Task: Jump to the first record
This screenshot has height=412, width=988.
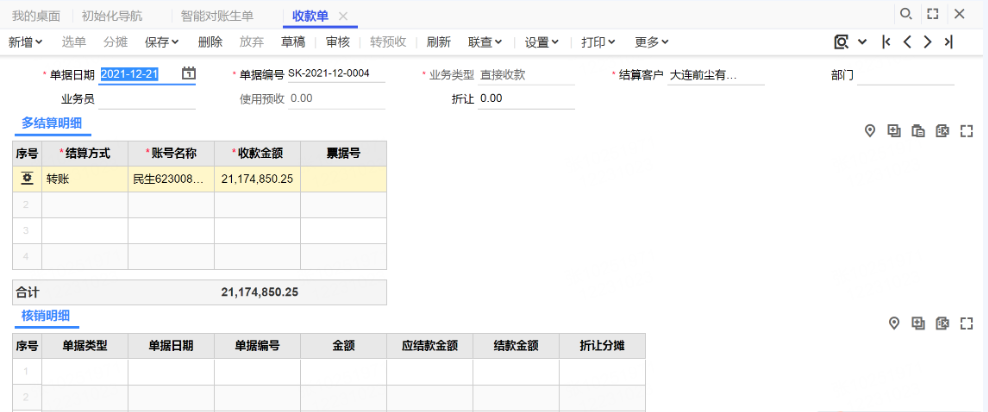Action: 885,42
